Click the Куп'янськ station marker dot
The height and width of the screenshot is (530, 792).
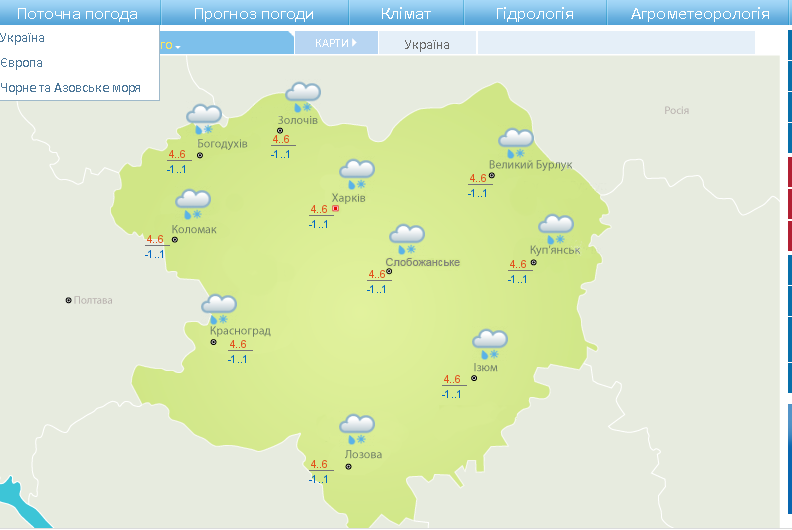[x=533, y=262]
